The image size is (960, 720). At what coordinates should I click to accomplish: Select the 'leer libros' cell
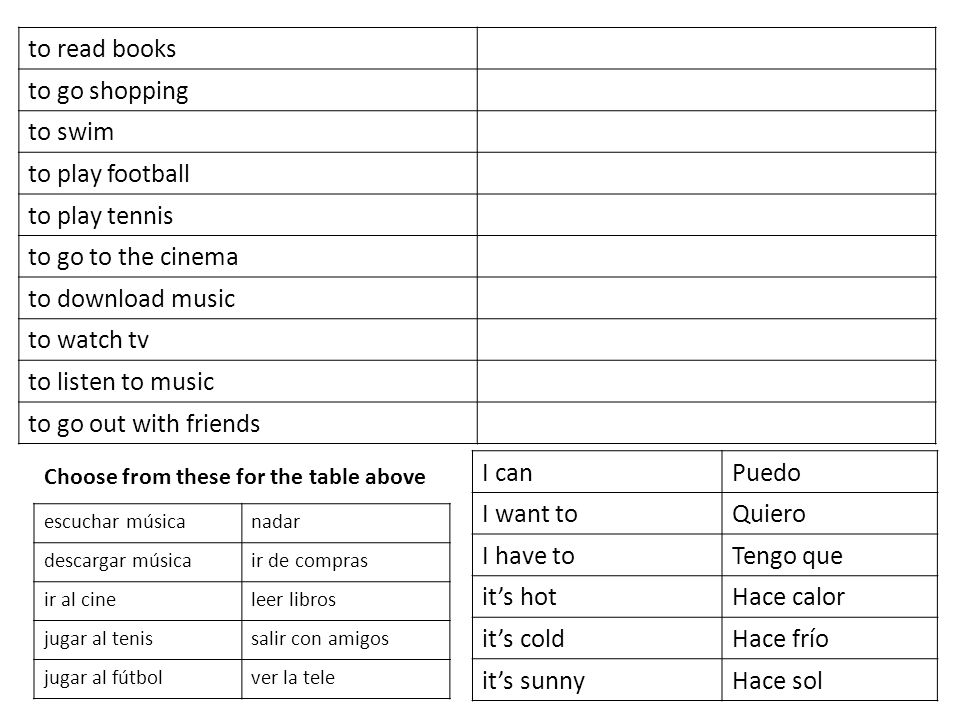point(346,601)
